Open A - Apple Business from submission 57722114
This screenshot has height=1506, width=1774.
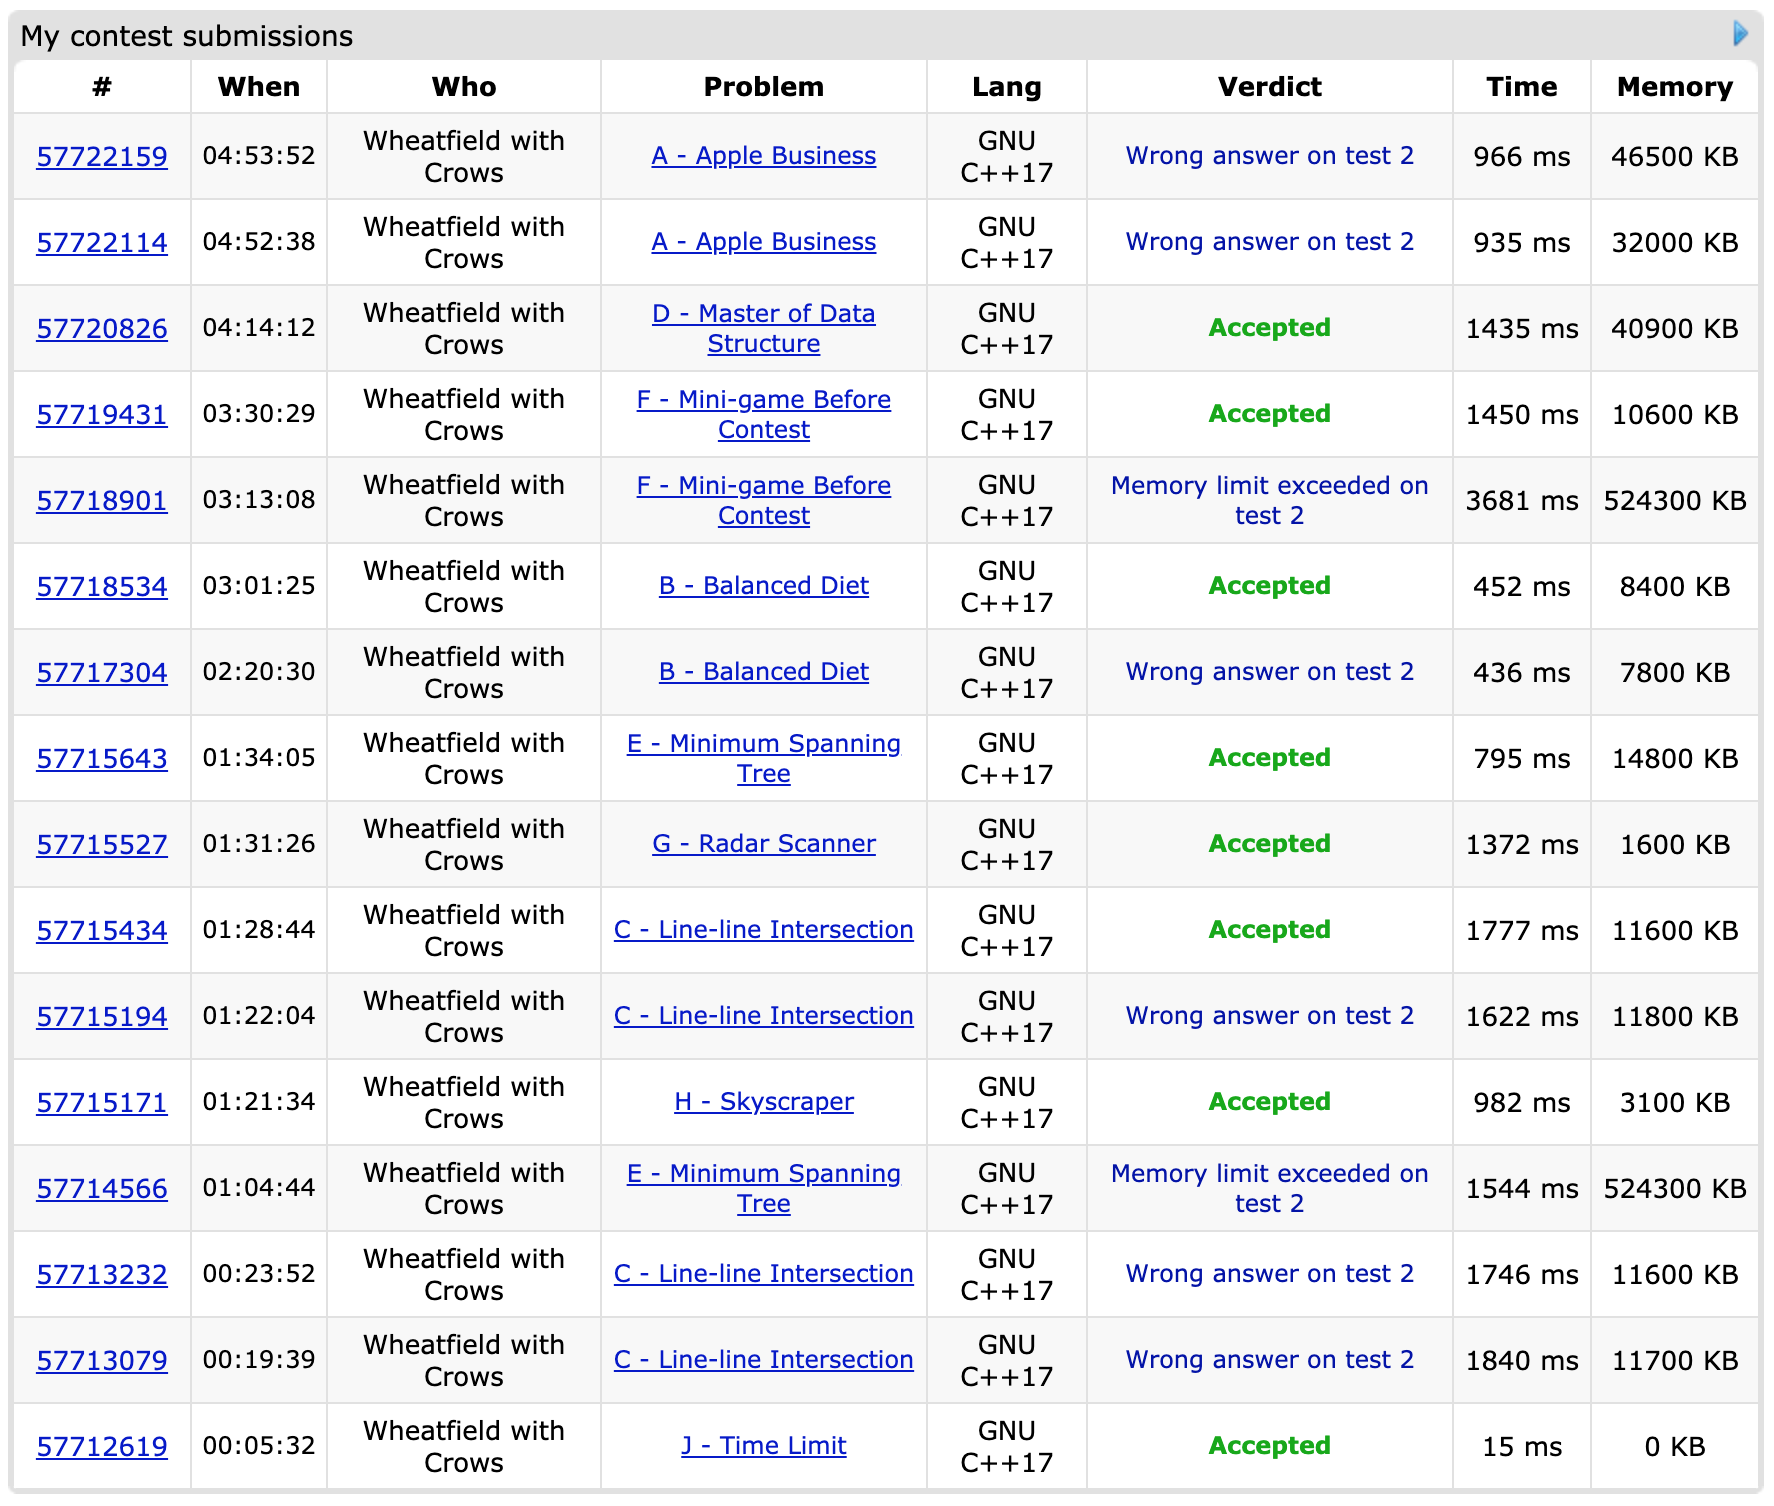(763, 242)
